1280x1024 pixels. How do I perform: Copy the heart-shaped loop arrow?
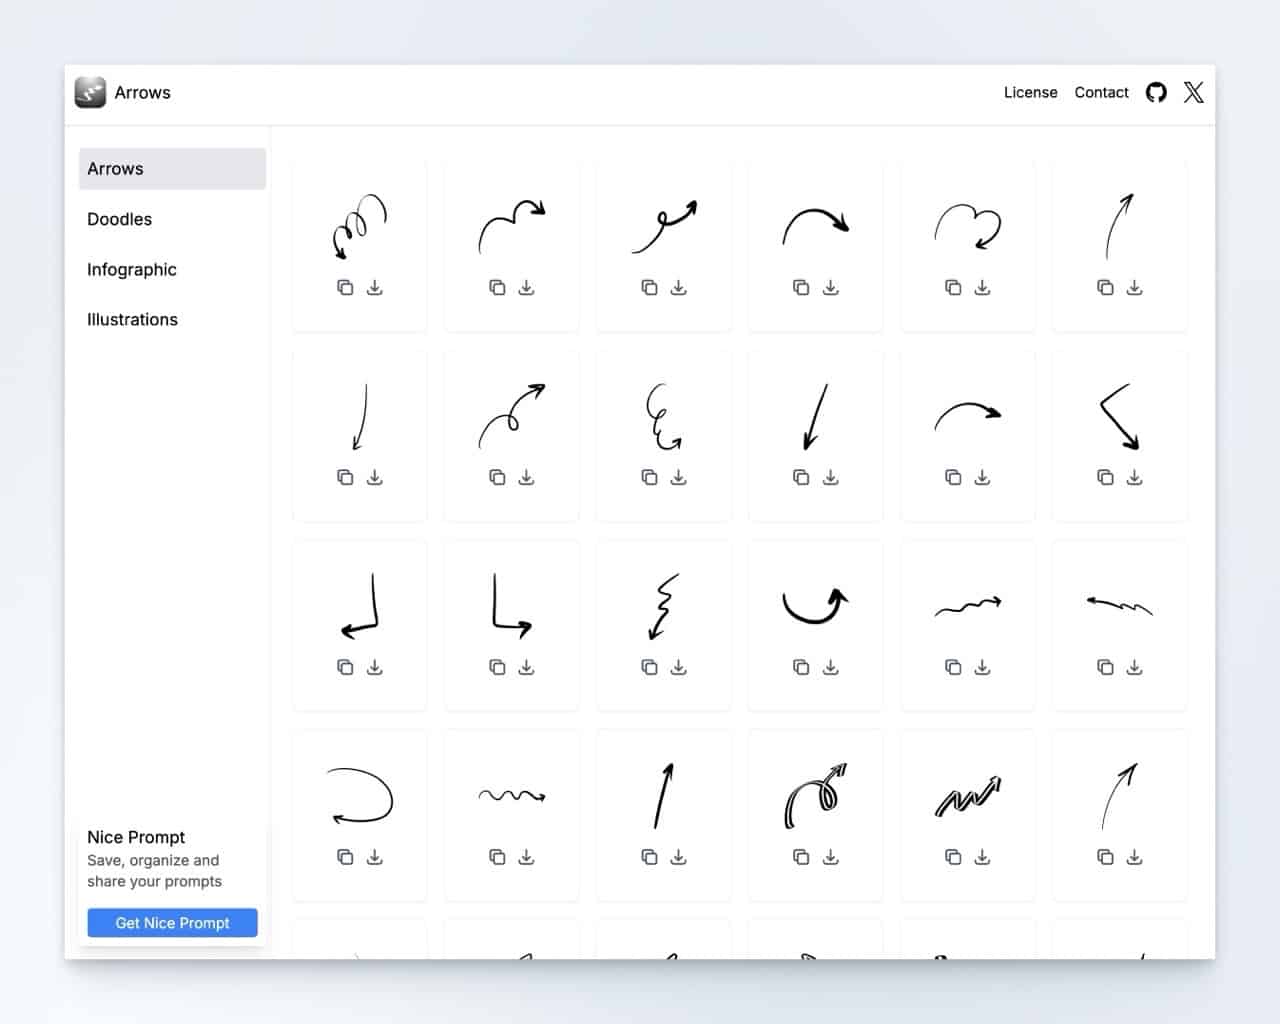pyautogui.click(x=953, y=288)
